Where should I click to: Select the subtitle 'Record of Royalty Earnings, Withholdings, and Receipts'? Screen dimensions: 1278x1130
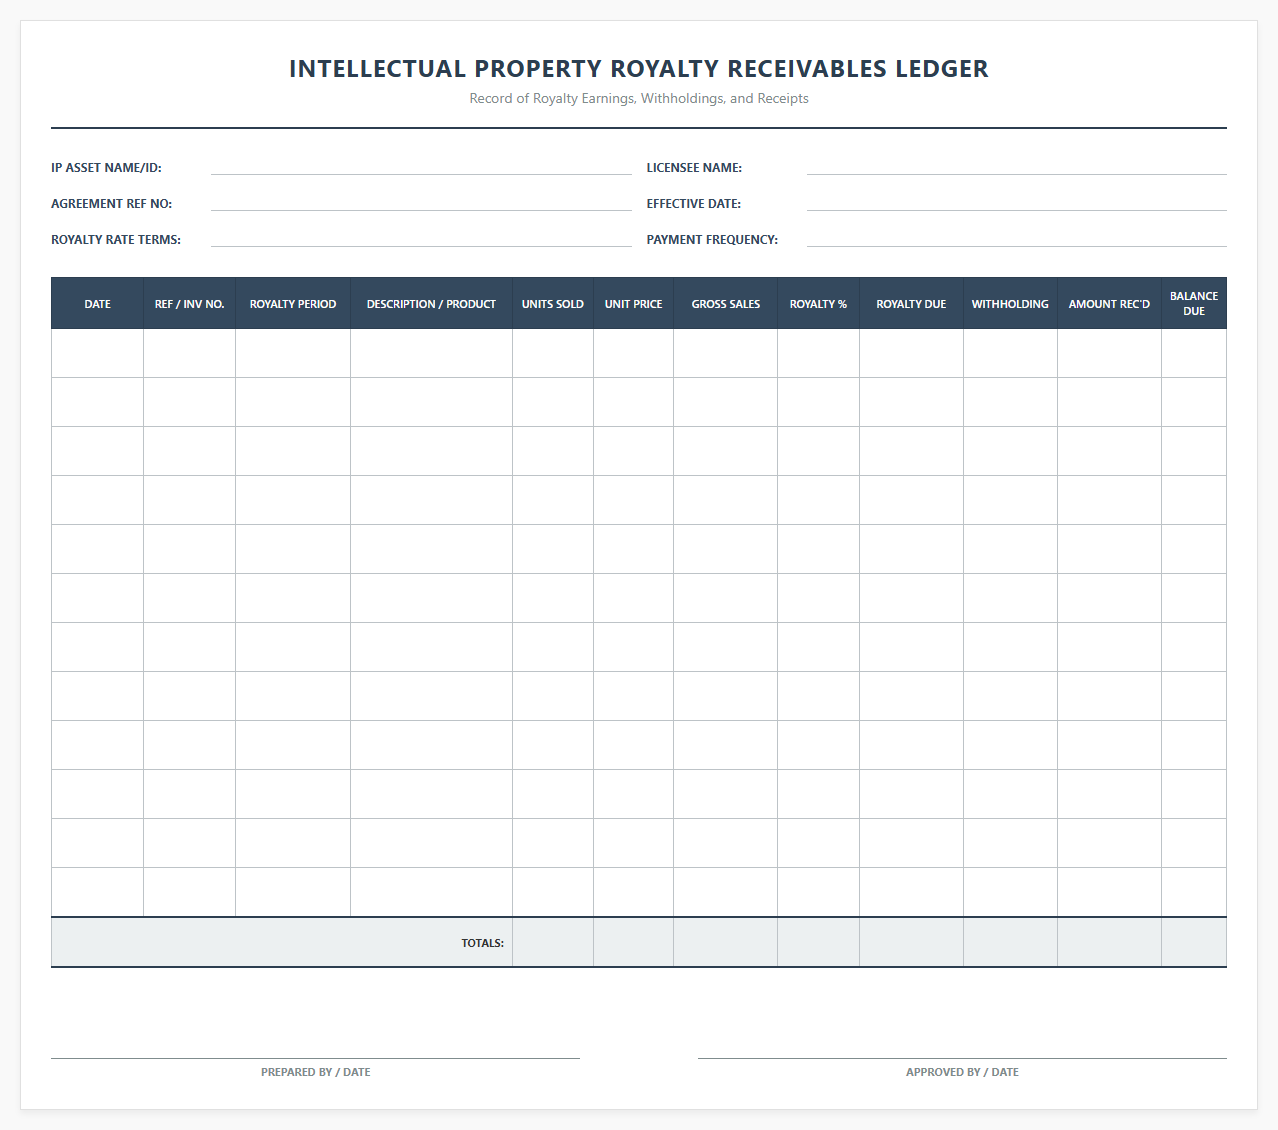pyautogui.click(x=639, y=98)
